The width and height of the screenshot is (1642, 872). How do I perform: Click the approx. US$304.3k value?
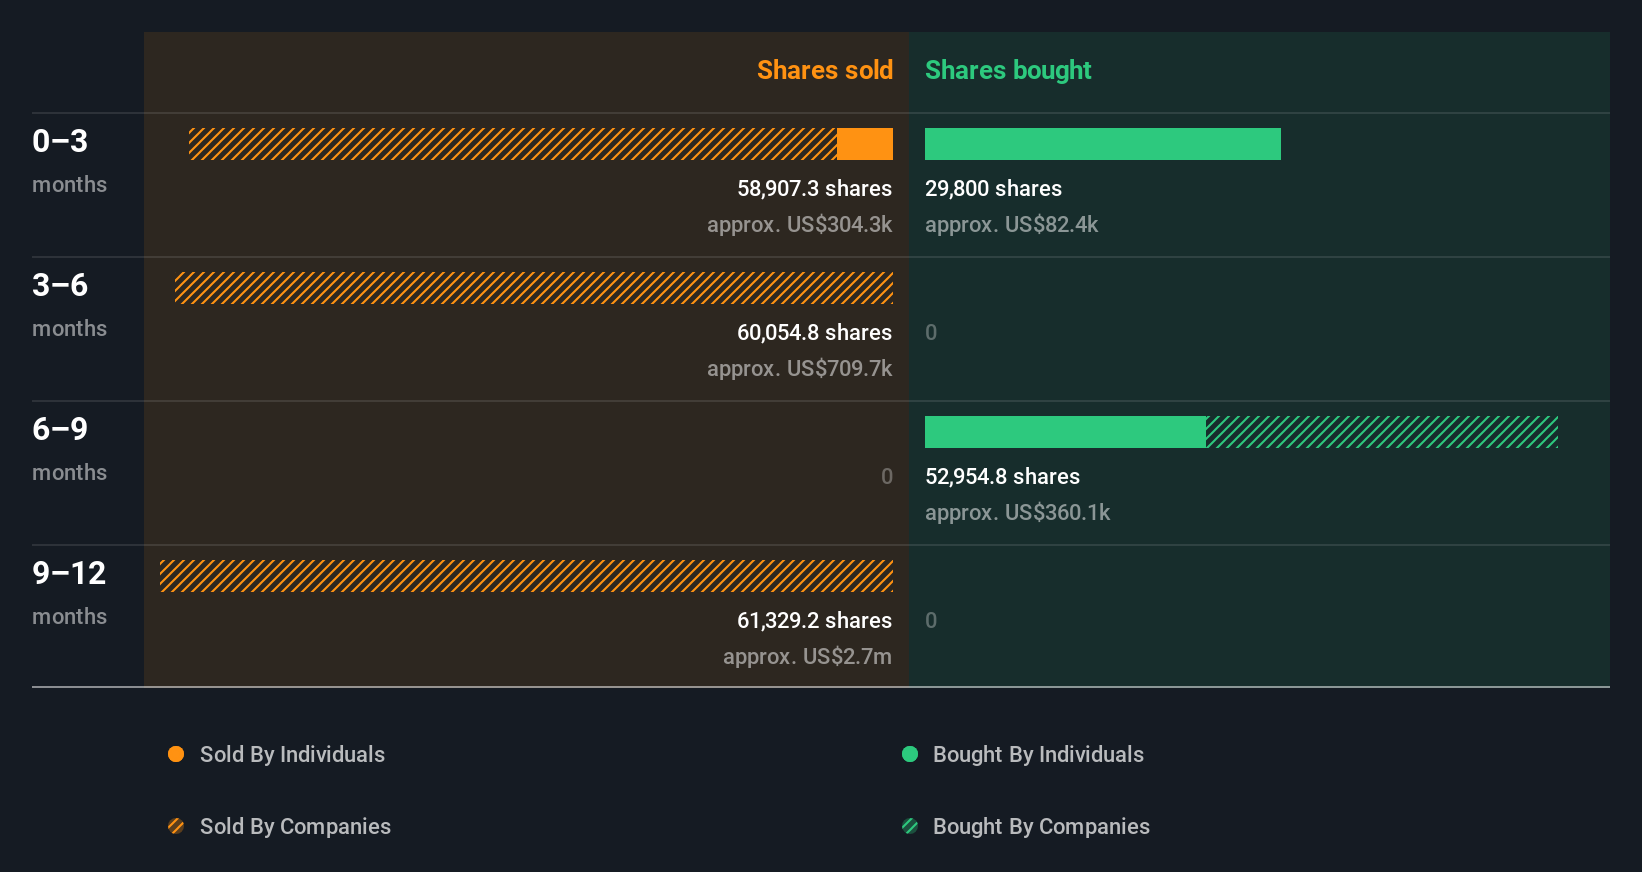click(x=799, y=224)
